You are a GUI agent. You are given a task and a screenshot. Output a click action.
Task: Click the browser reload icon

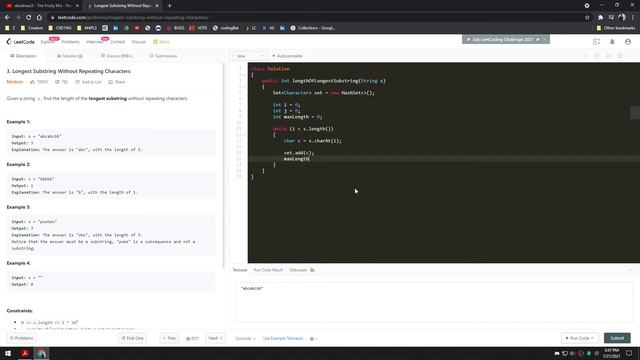tap(29, 18)
